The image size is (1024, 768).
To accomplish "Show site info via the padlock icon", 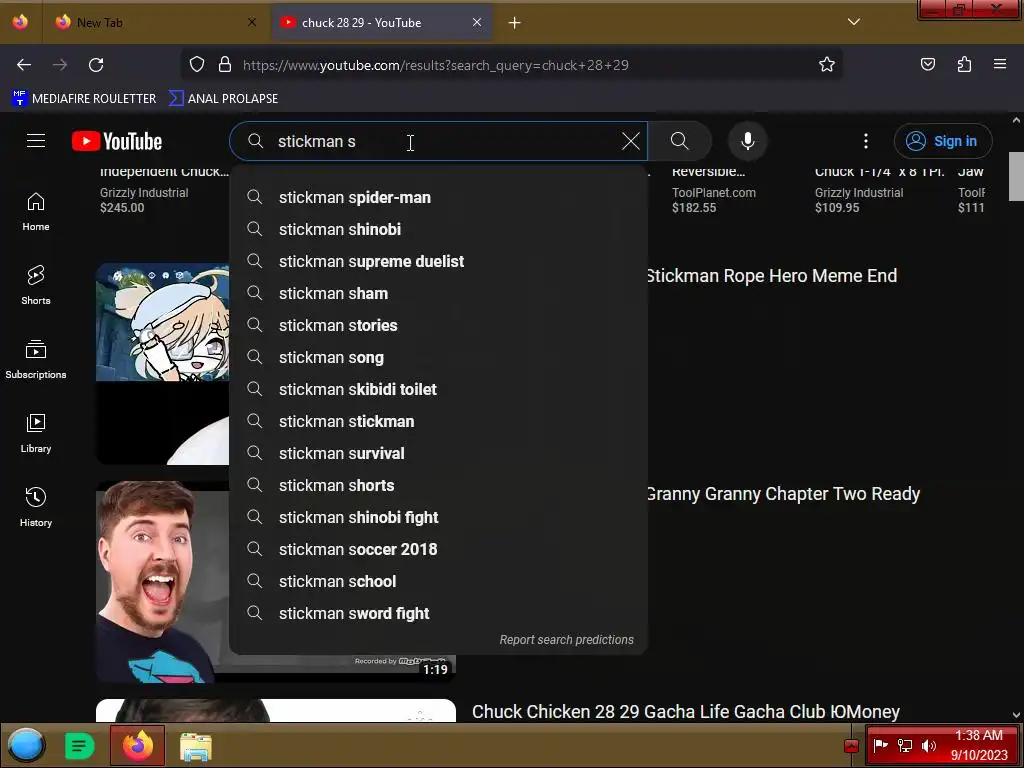I will tap(225, 65).
